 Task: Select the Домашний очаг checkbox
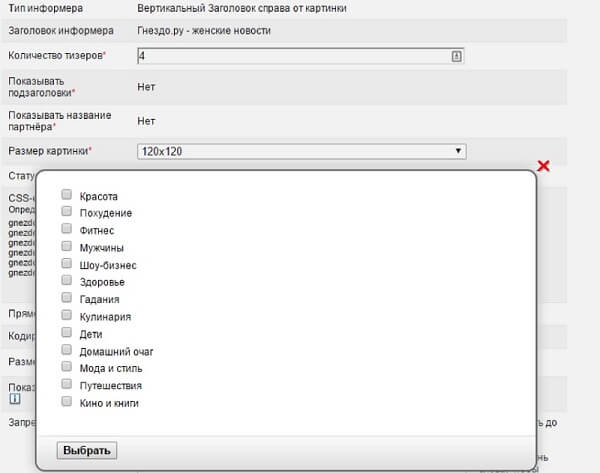click(x=66, y=350)
